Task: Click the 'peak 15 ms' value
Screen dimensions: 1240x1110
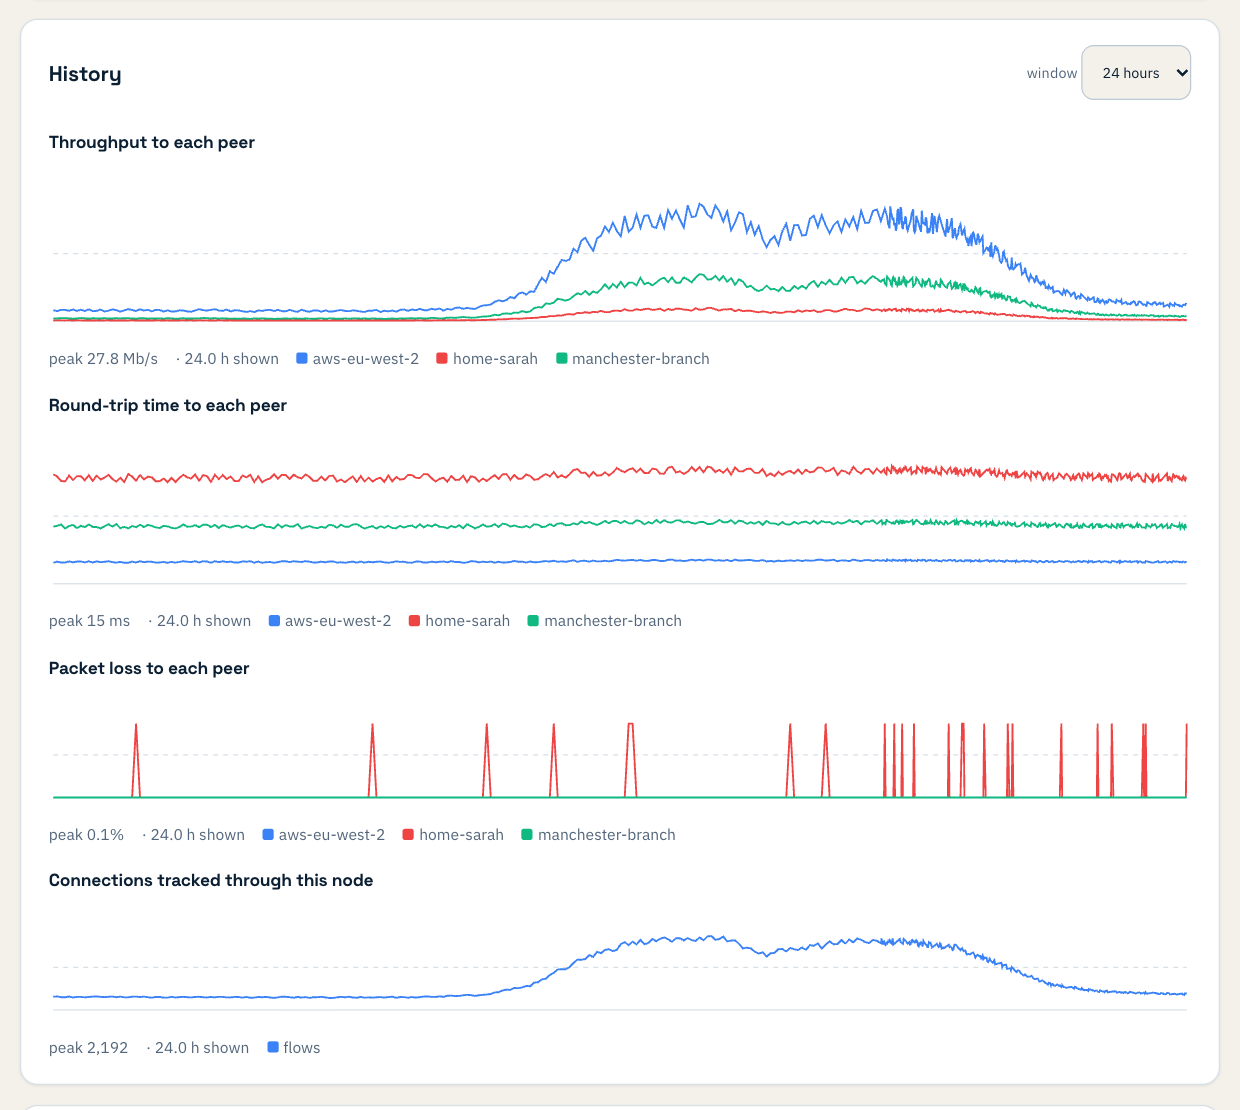Action: (x=89, y=621)
